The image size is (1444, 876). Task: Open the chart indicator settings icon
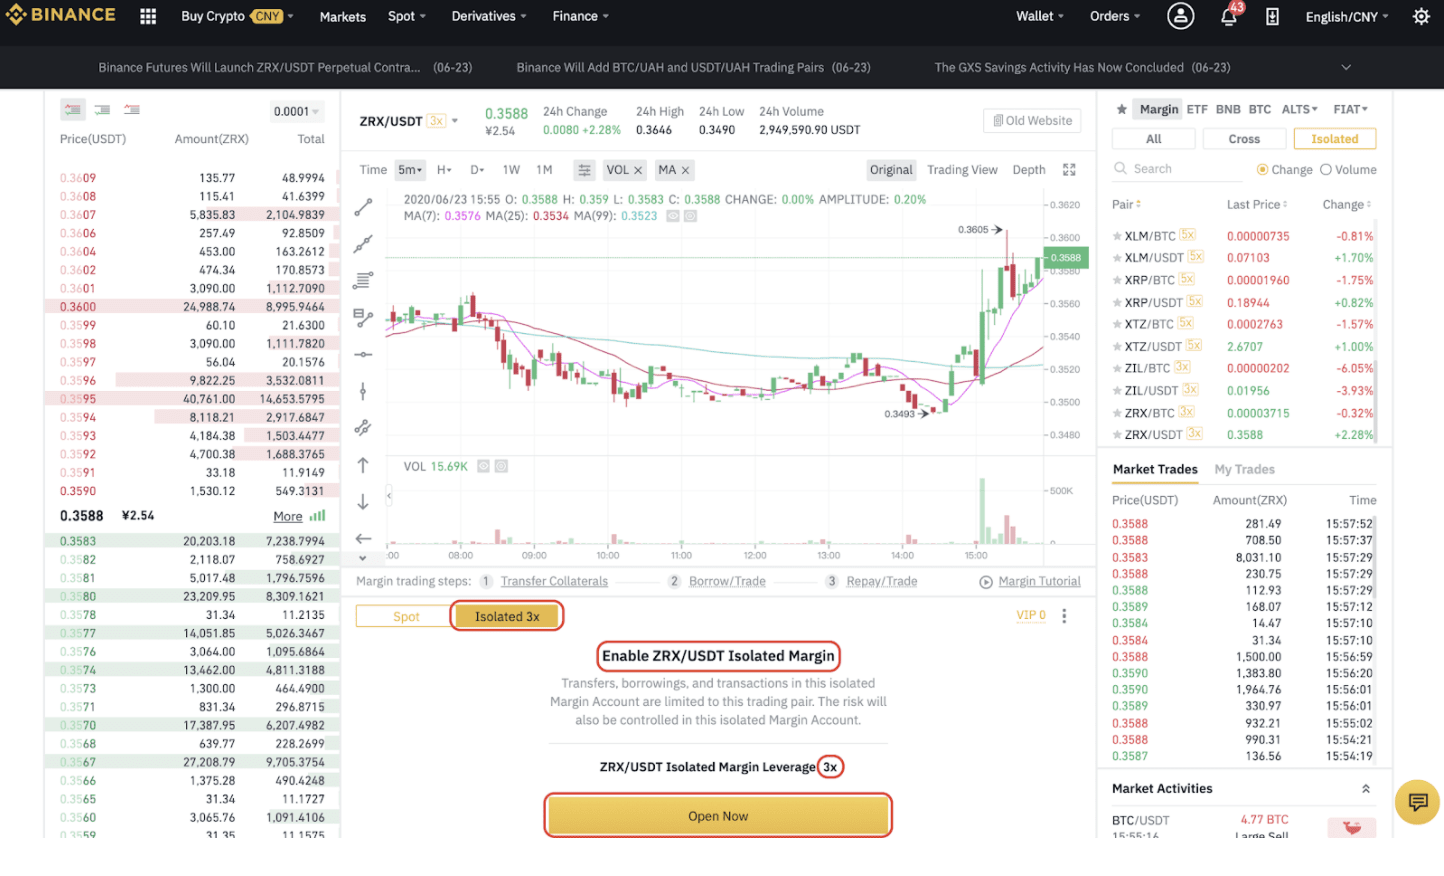[x=584, y=170]
